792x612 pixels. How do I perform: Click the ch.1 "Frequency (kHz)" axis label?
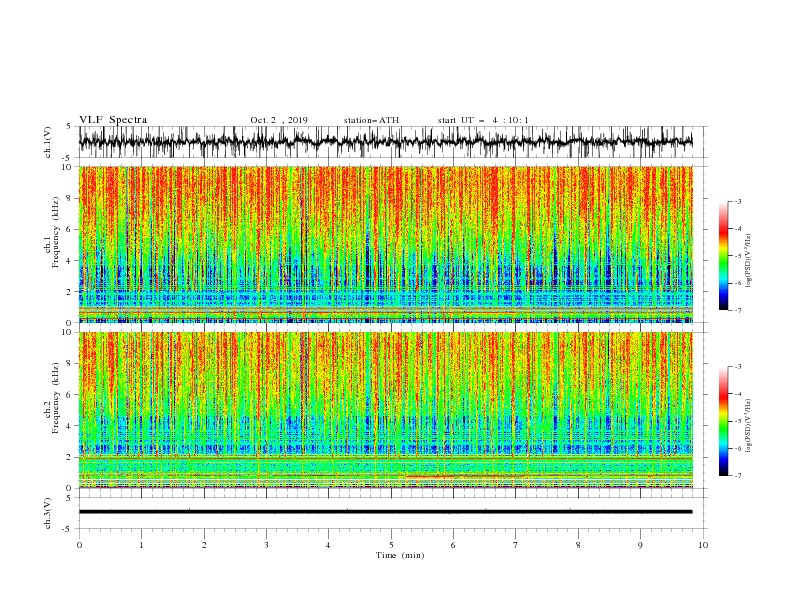(55, 232)
